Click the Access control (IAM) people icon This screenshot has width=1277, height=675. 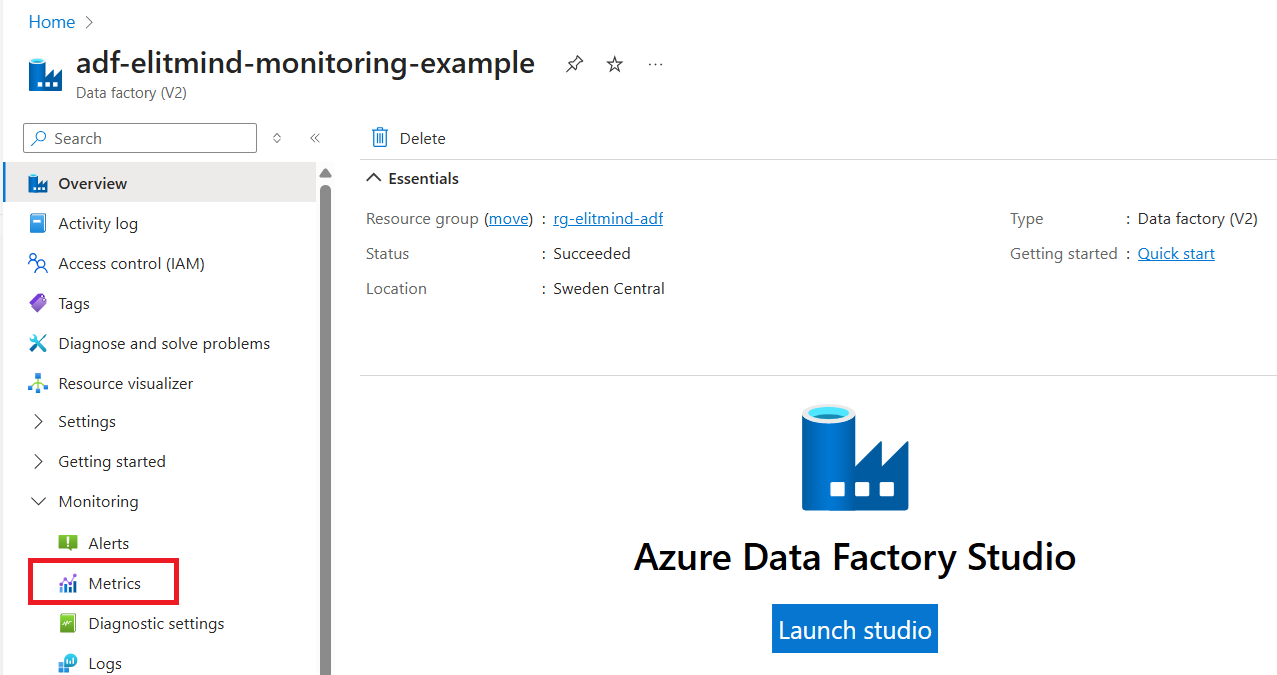[x=38, y=263]
